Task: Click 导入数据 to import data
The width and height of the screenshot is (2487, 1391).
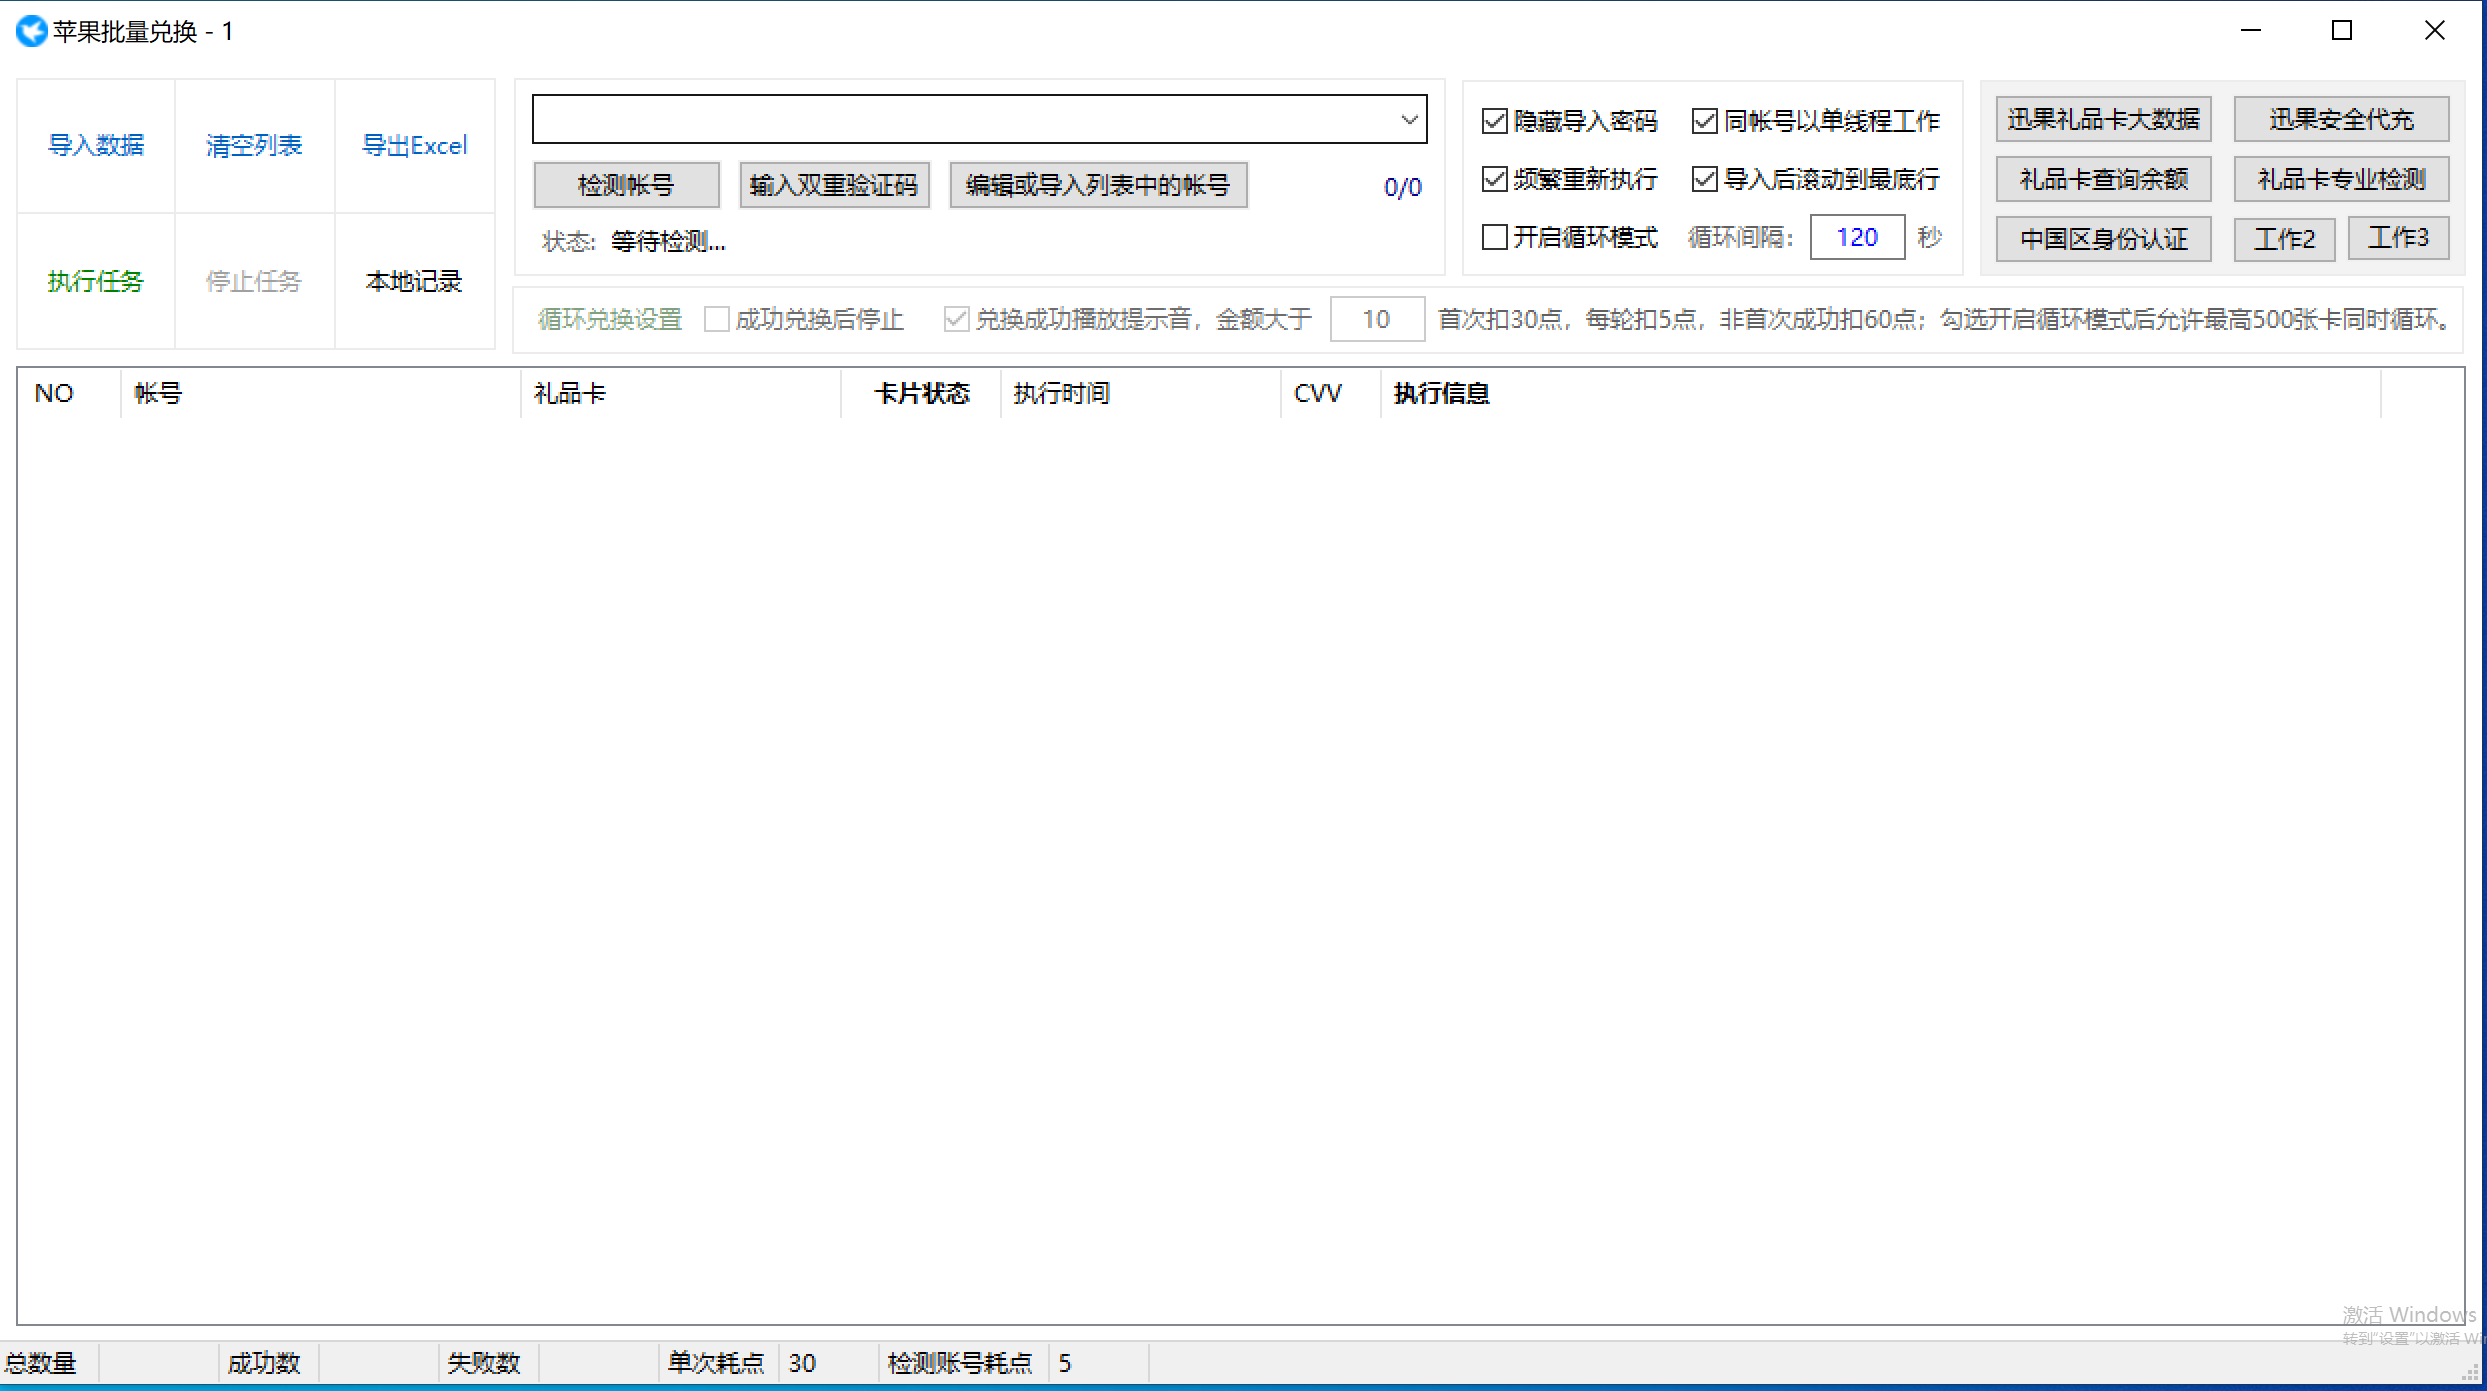Action: (x=96, y=146)
